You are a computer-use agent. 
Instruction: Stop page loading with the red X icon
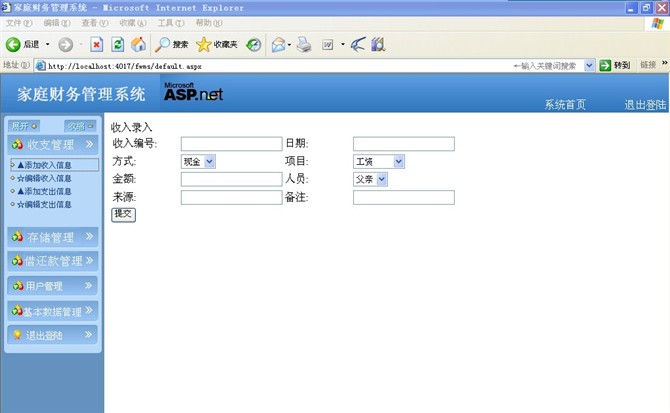97,44
